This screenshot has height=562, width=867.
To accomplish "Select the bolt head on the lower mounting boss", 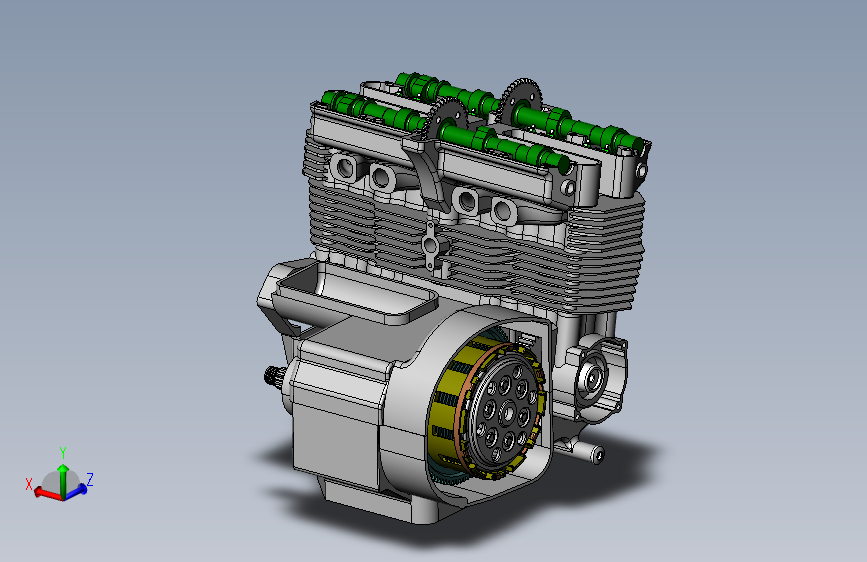I will click(x=598, y=455).
